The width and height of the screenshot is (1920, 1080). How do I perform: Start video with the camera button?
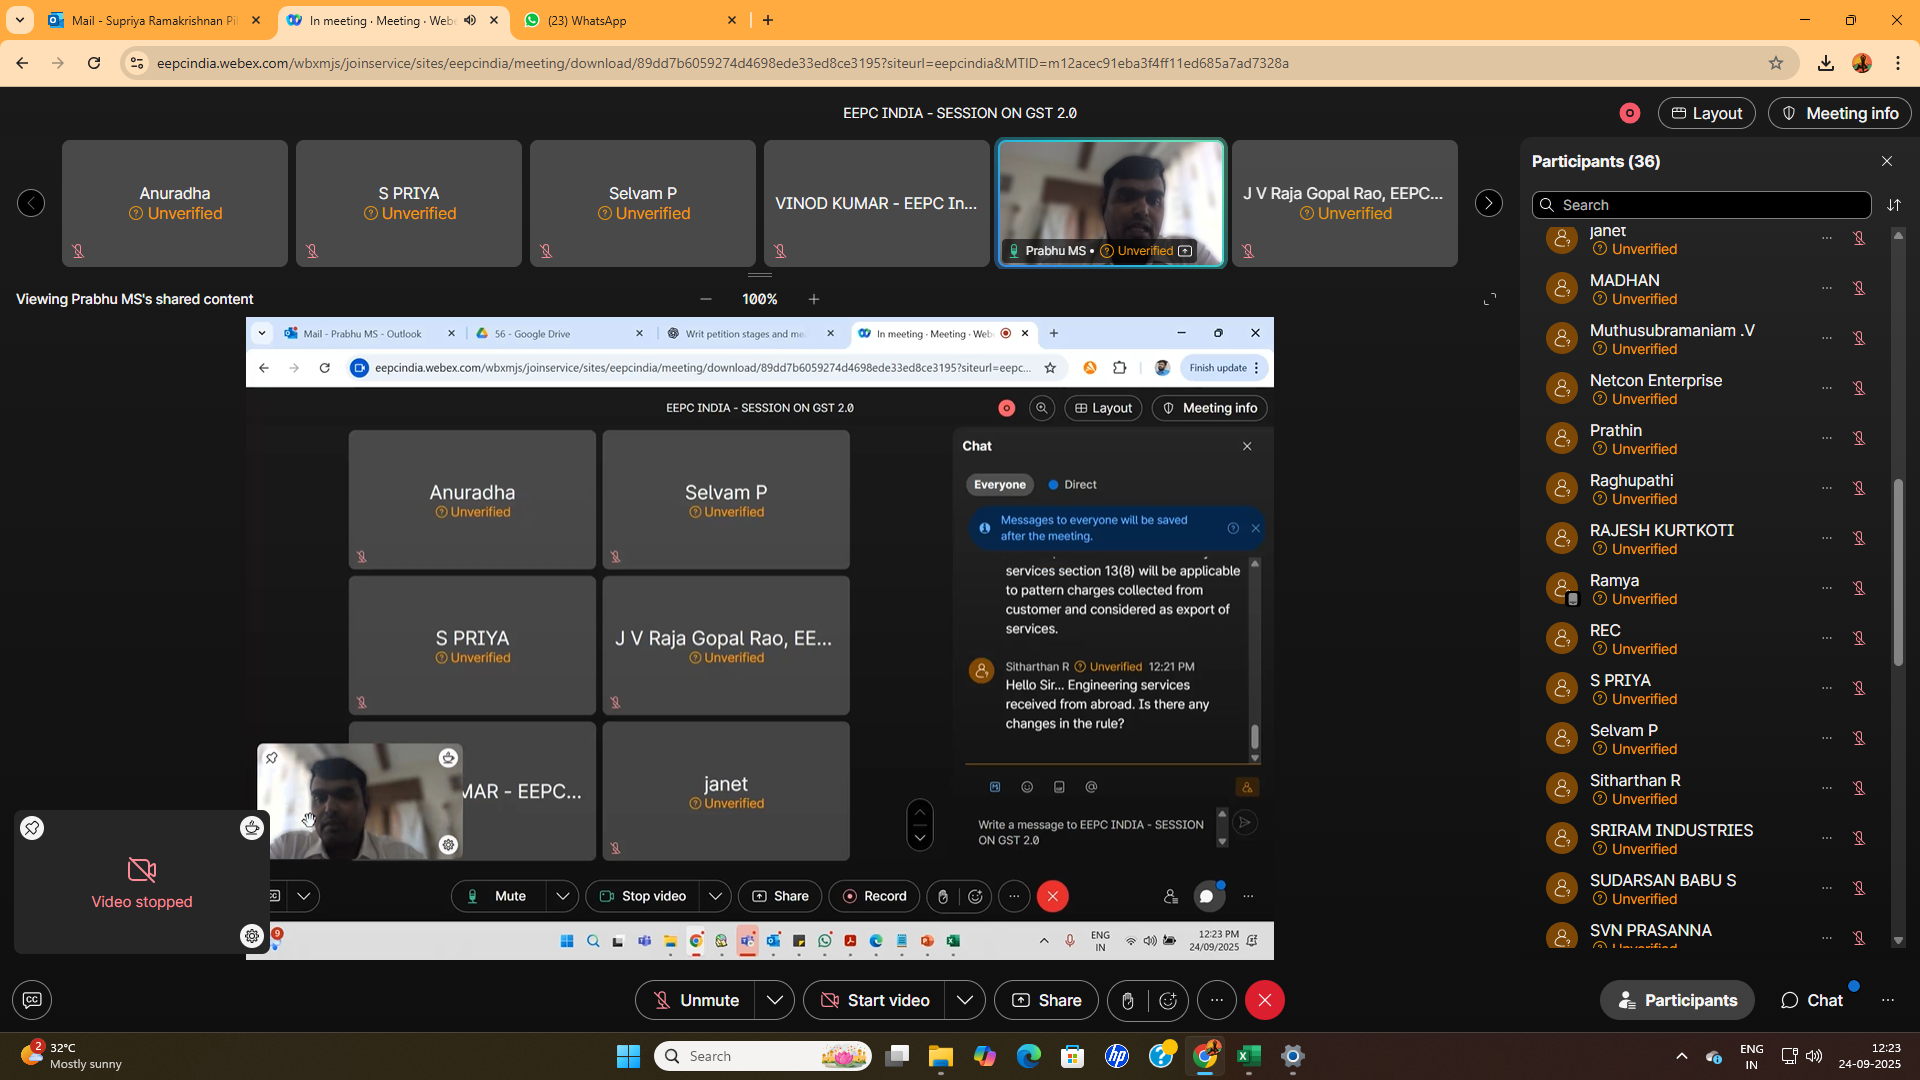pyautogui.click(x=874, y=1001)
